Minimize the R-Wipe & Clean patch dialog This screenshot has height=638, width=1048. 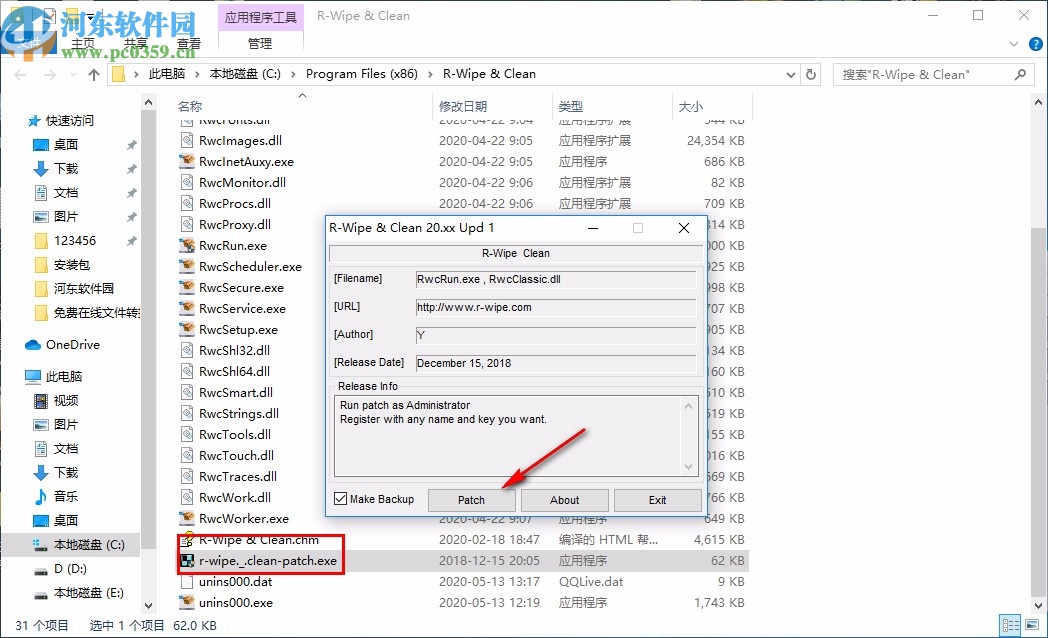pos(593,228)
